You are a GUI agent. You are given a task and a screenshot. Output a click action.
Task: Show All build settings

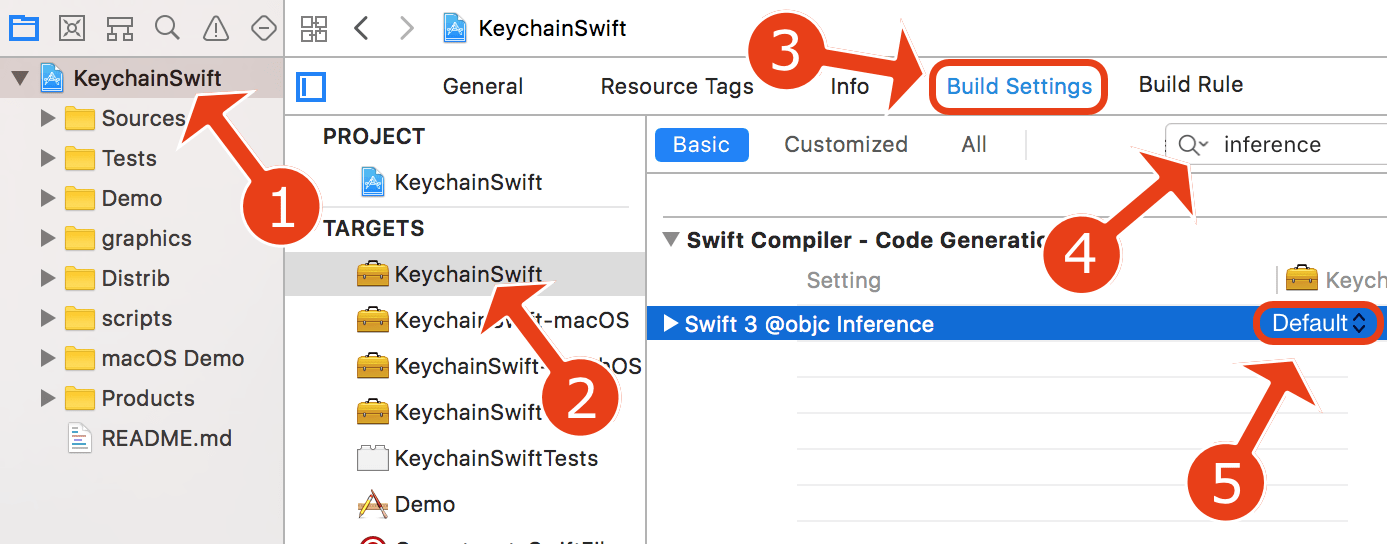click(x=974, y=144)
